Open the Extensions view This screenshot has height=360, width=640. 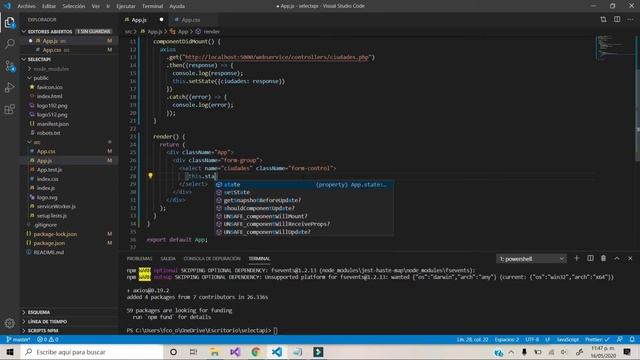9,109
